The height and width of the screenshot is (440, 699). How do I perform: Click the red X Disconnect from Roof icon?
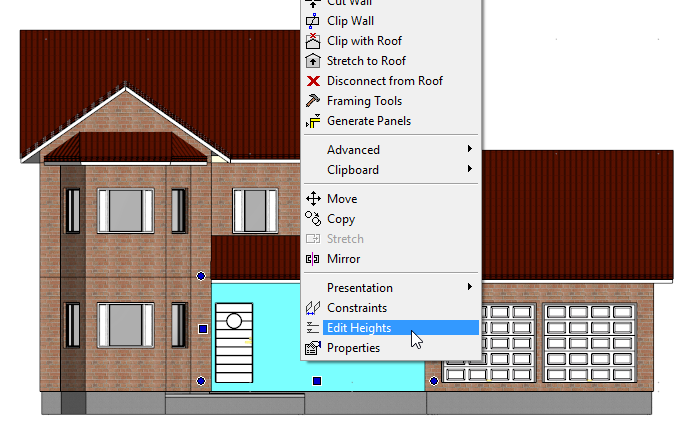point(313,81)
